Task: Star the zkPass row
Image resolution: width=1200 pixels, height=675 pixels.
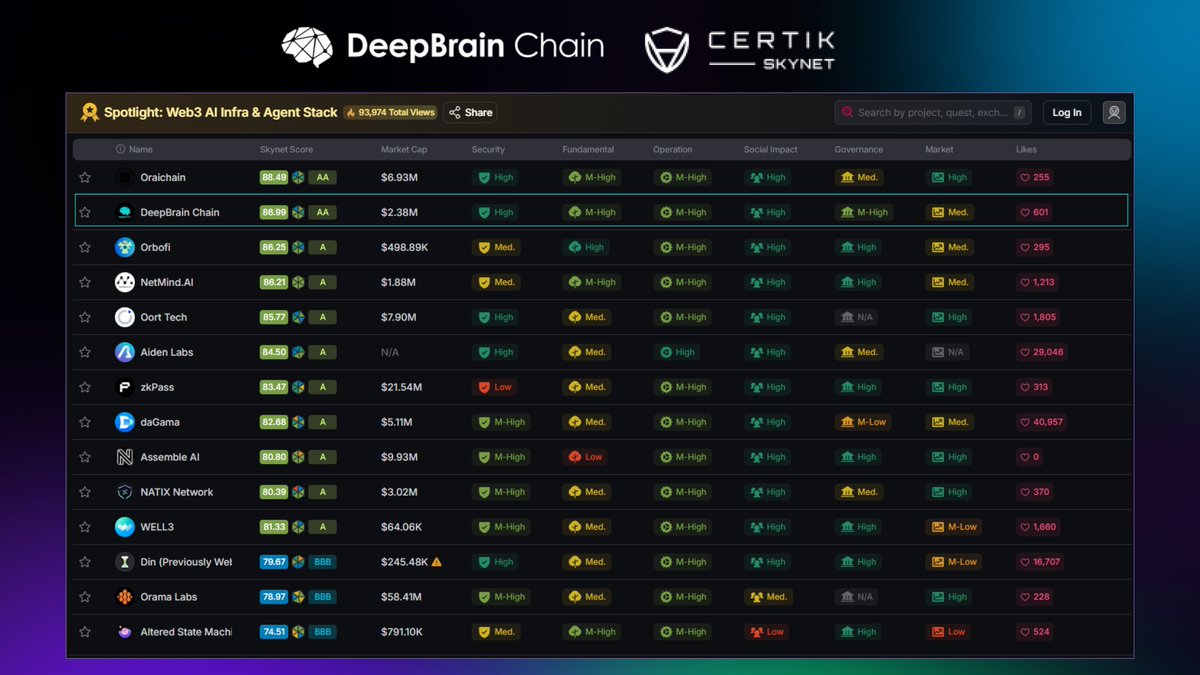Action: pos(85,387)
